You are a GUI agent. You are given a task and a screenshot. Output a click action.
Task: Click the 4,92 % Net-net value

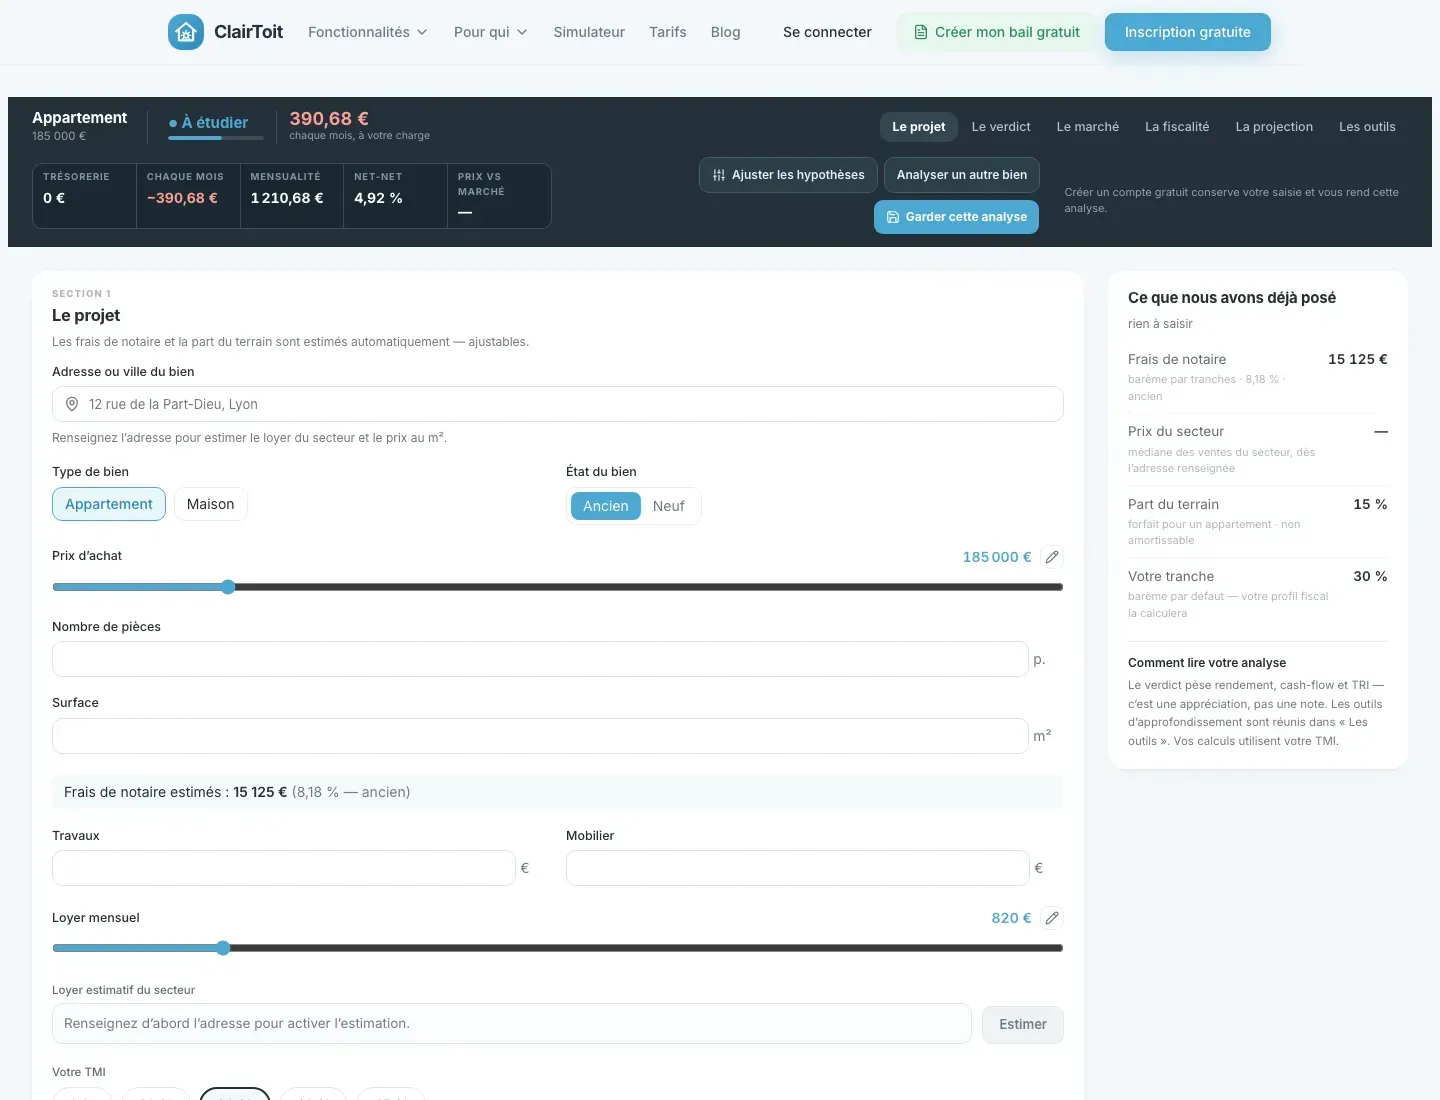[378, 198]
